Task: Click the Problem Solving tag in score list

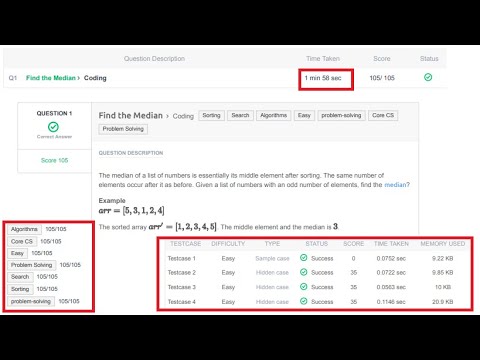Action: tap(31, 265)
